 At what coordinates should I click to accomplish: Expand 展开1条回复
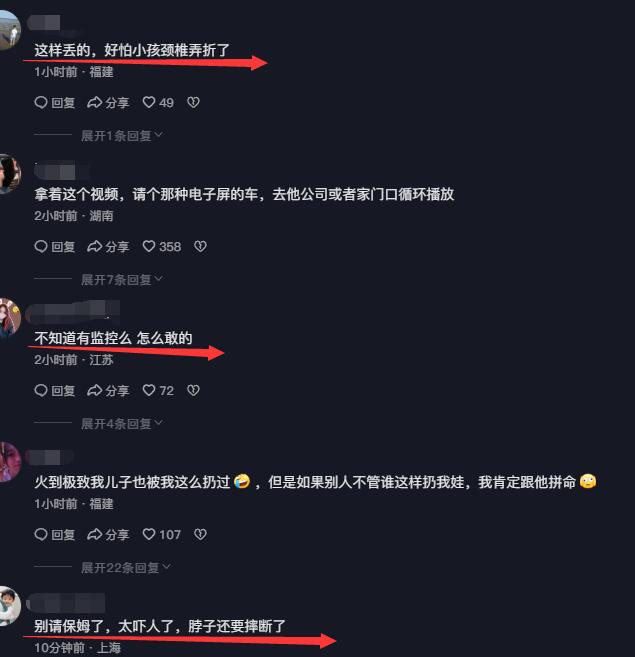point(122,135)
